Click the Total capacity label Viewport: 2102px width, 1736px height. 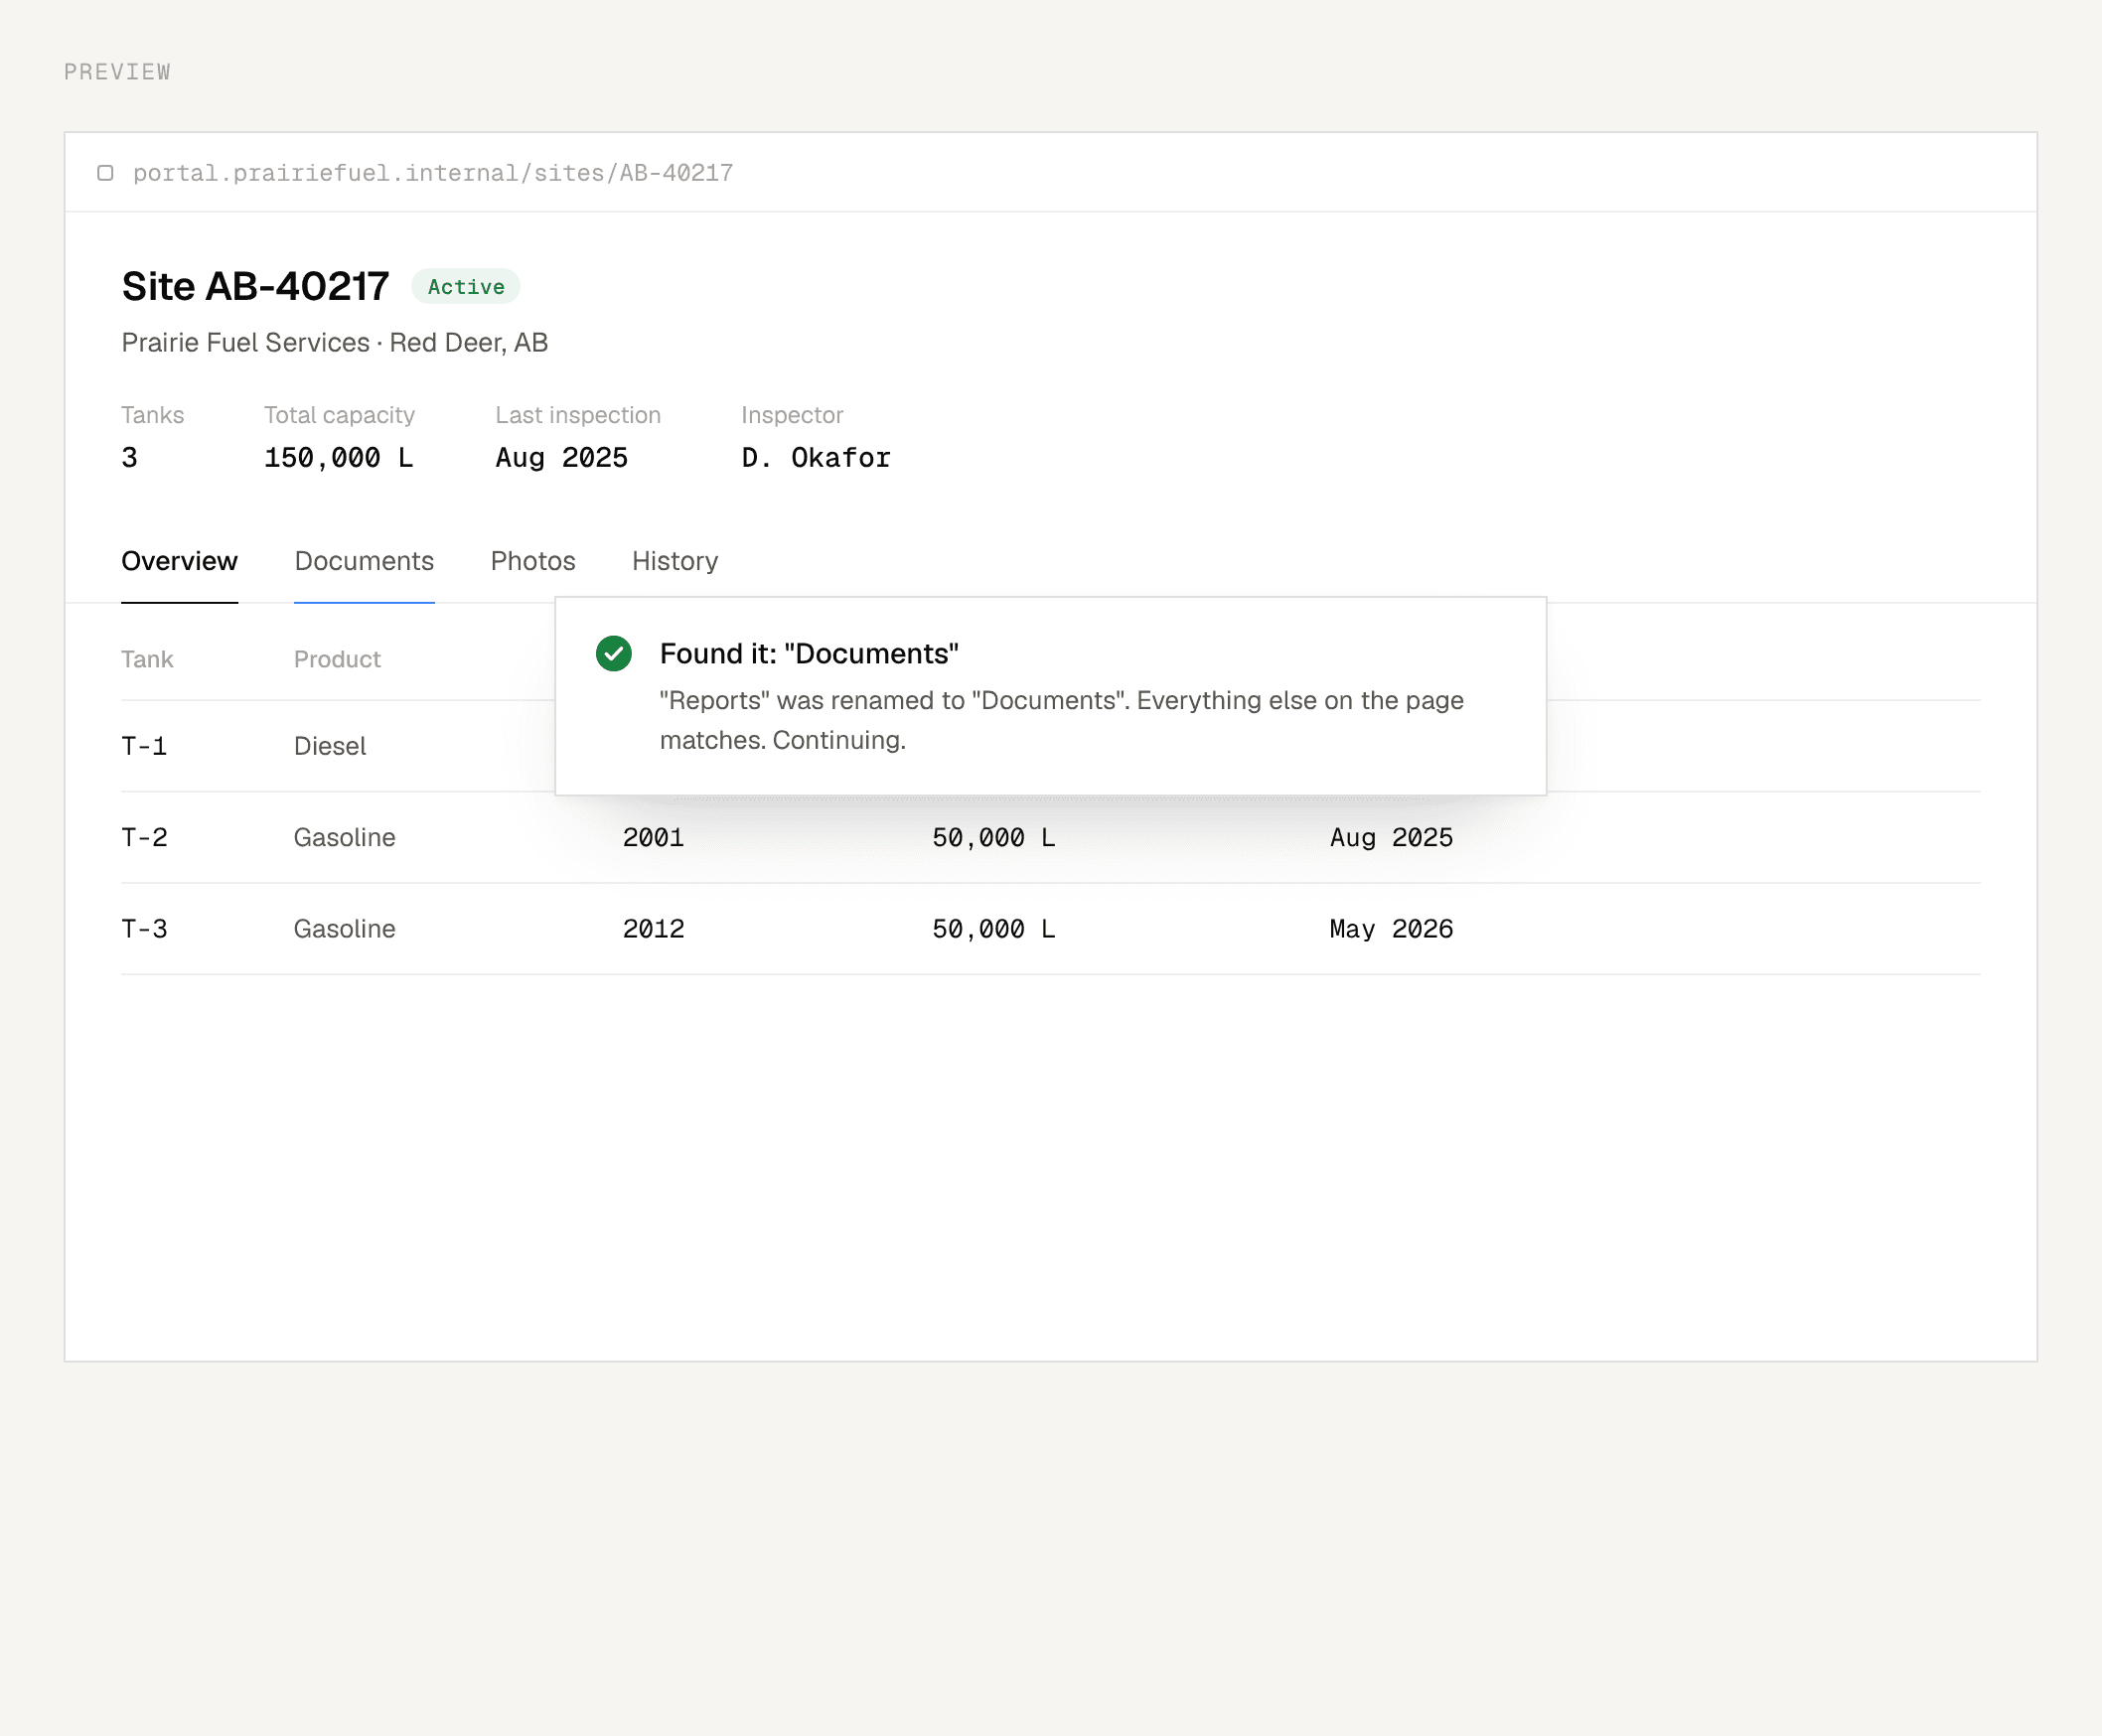click(339, 415)
